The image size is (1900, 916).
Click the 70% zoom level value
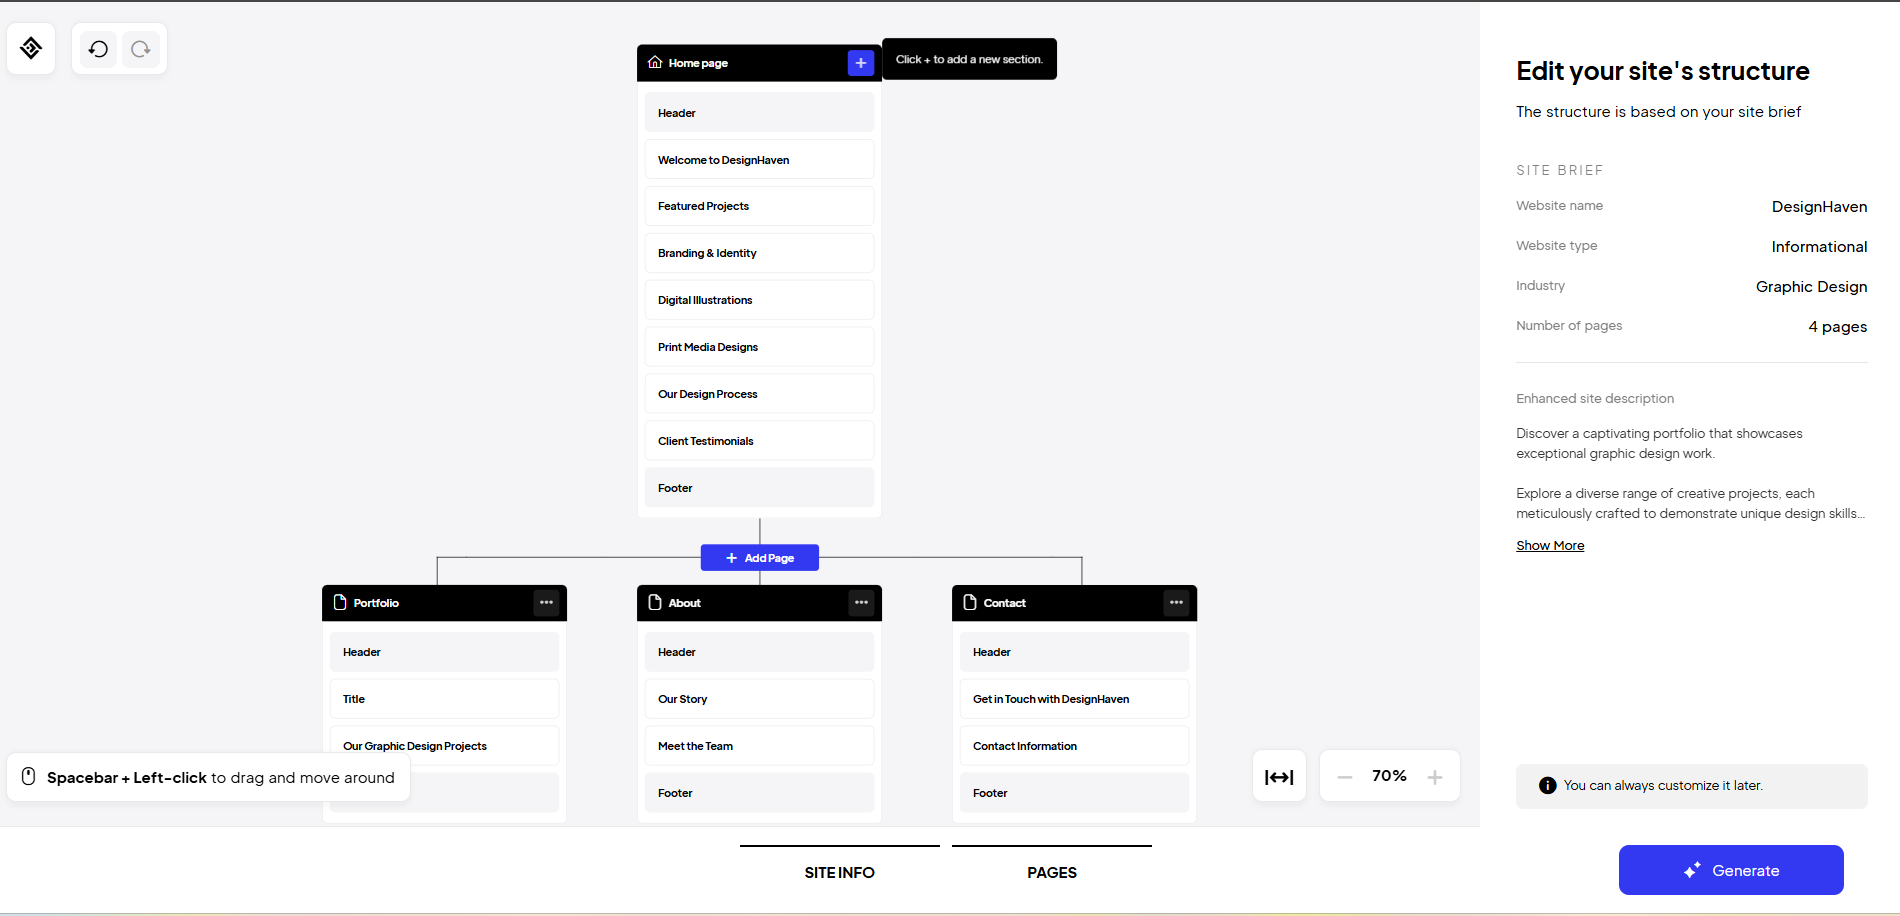(x=1389, y=776)
